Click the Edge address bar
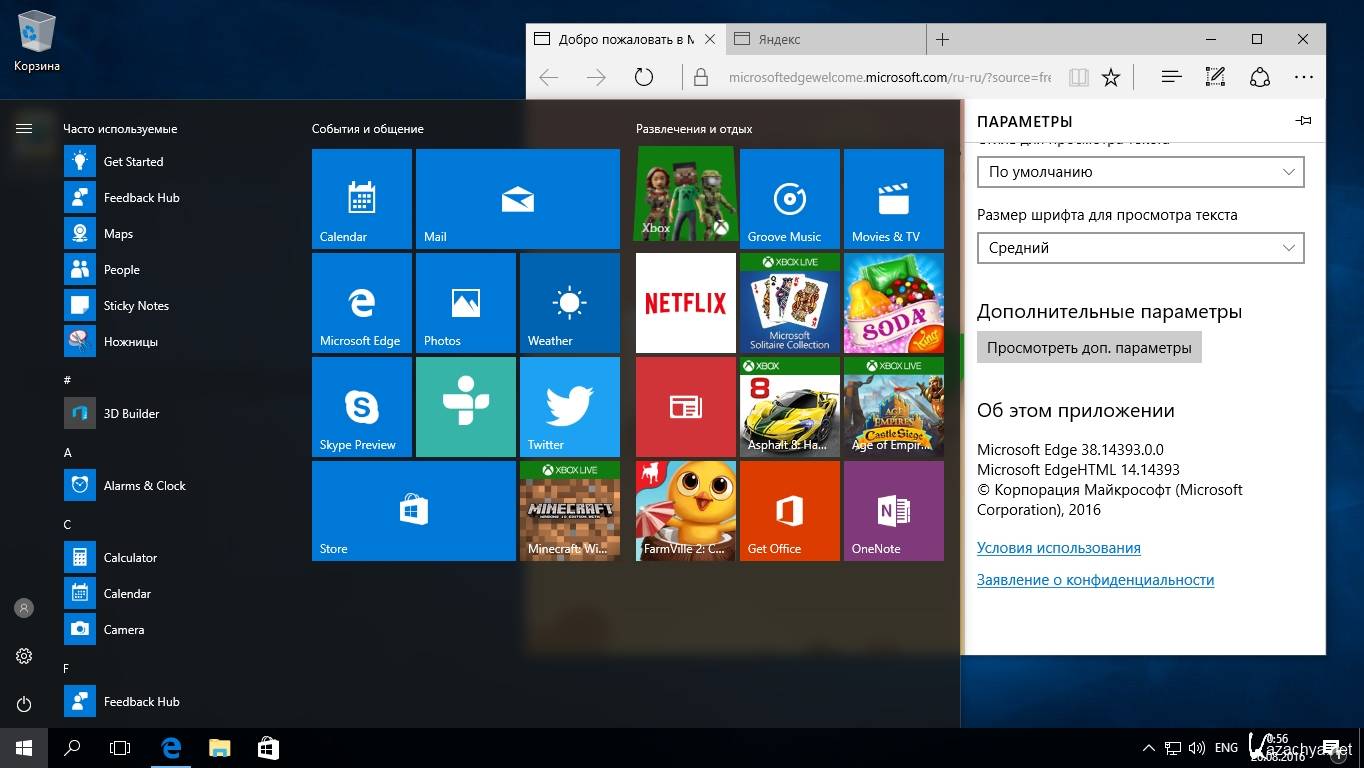The width and height of the screenshot is (1364, 768). [x=880, y=77]
